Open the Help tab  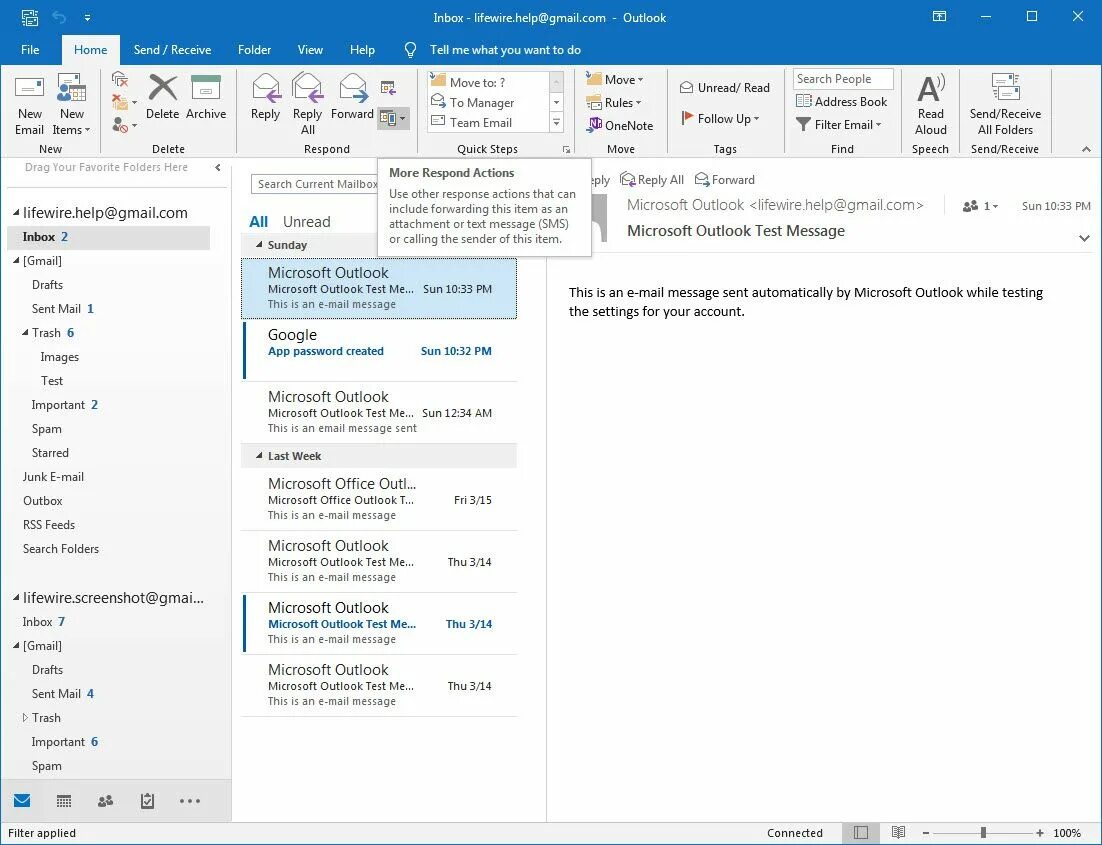tap(362, 50)
